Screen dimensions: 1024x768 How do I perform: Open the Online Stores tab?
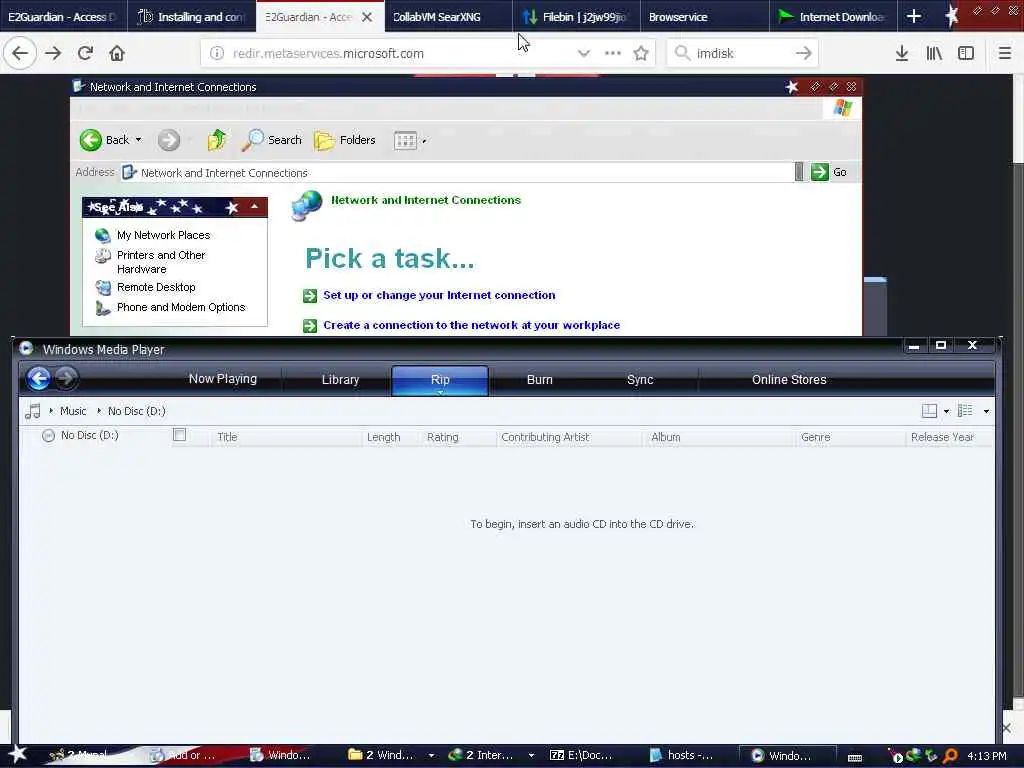click(789, 379)
